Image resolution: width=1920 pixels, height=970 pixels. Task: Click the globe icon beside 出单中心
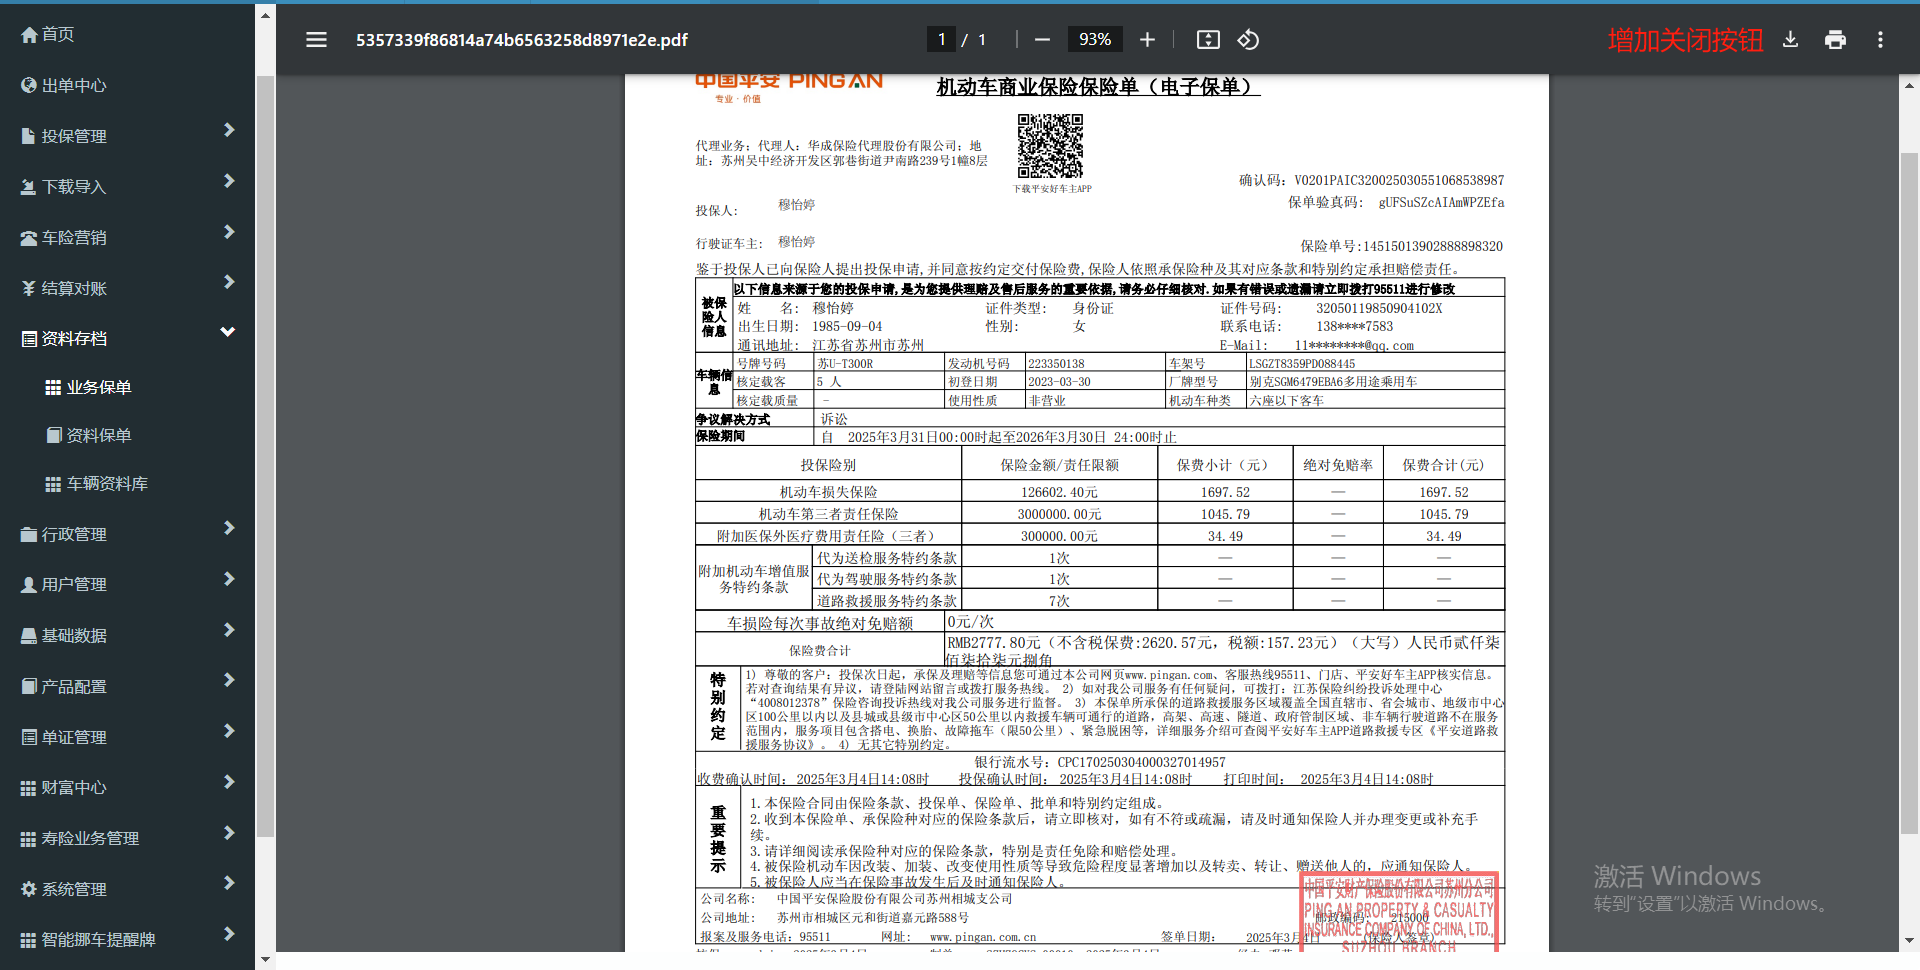pos(29,86)
